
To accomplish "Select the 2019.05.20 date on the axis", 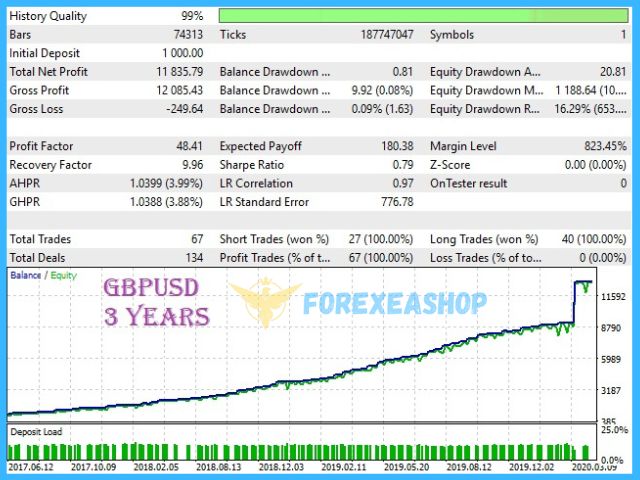I will pos(406,467).
